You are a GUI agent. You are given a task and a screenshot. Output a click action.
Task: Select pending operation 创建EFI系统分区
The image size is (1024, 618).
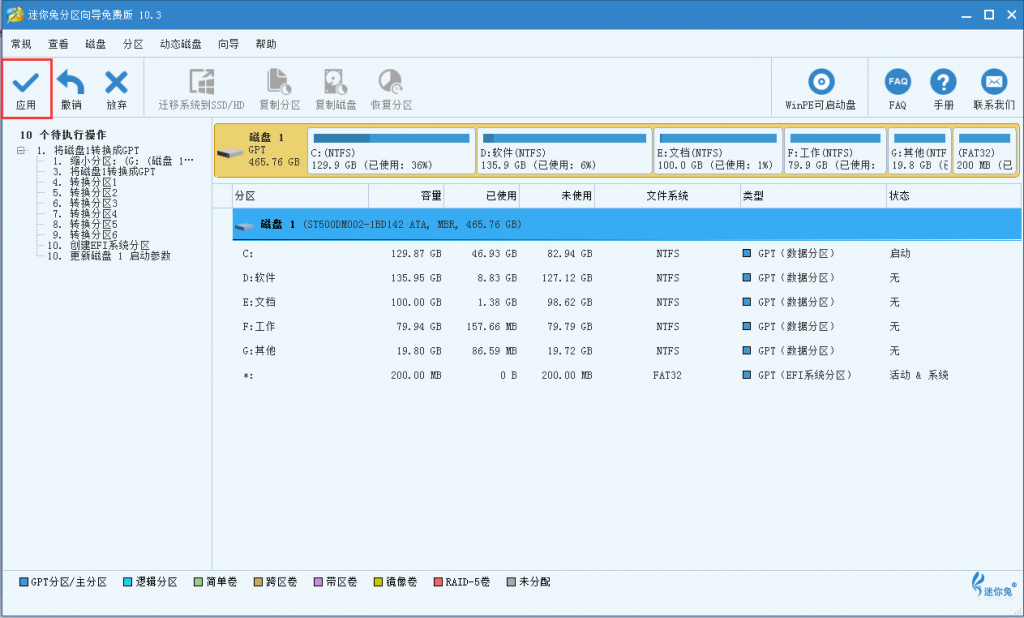tap(99, 246)
